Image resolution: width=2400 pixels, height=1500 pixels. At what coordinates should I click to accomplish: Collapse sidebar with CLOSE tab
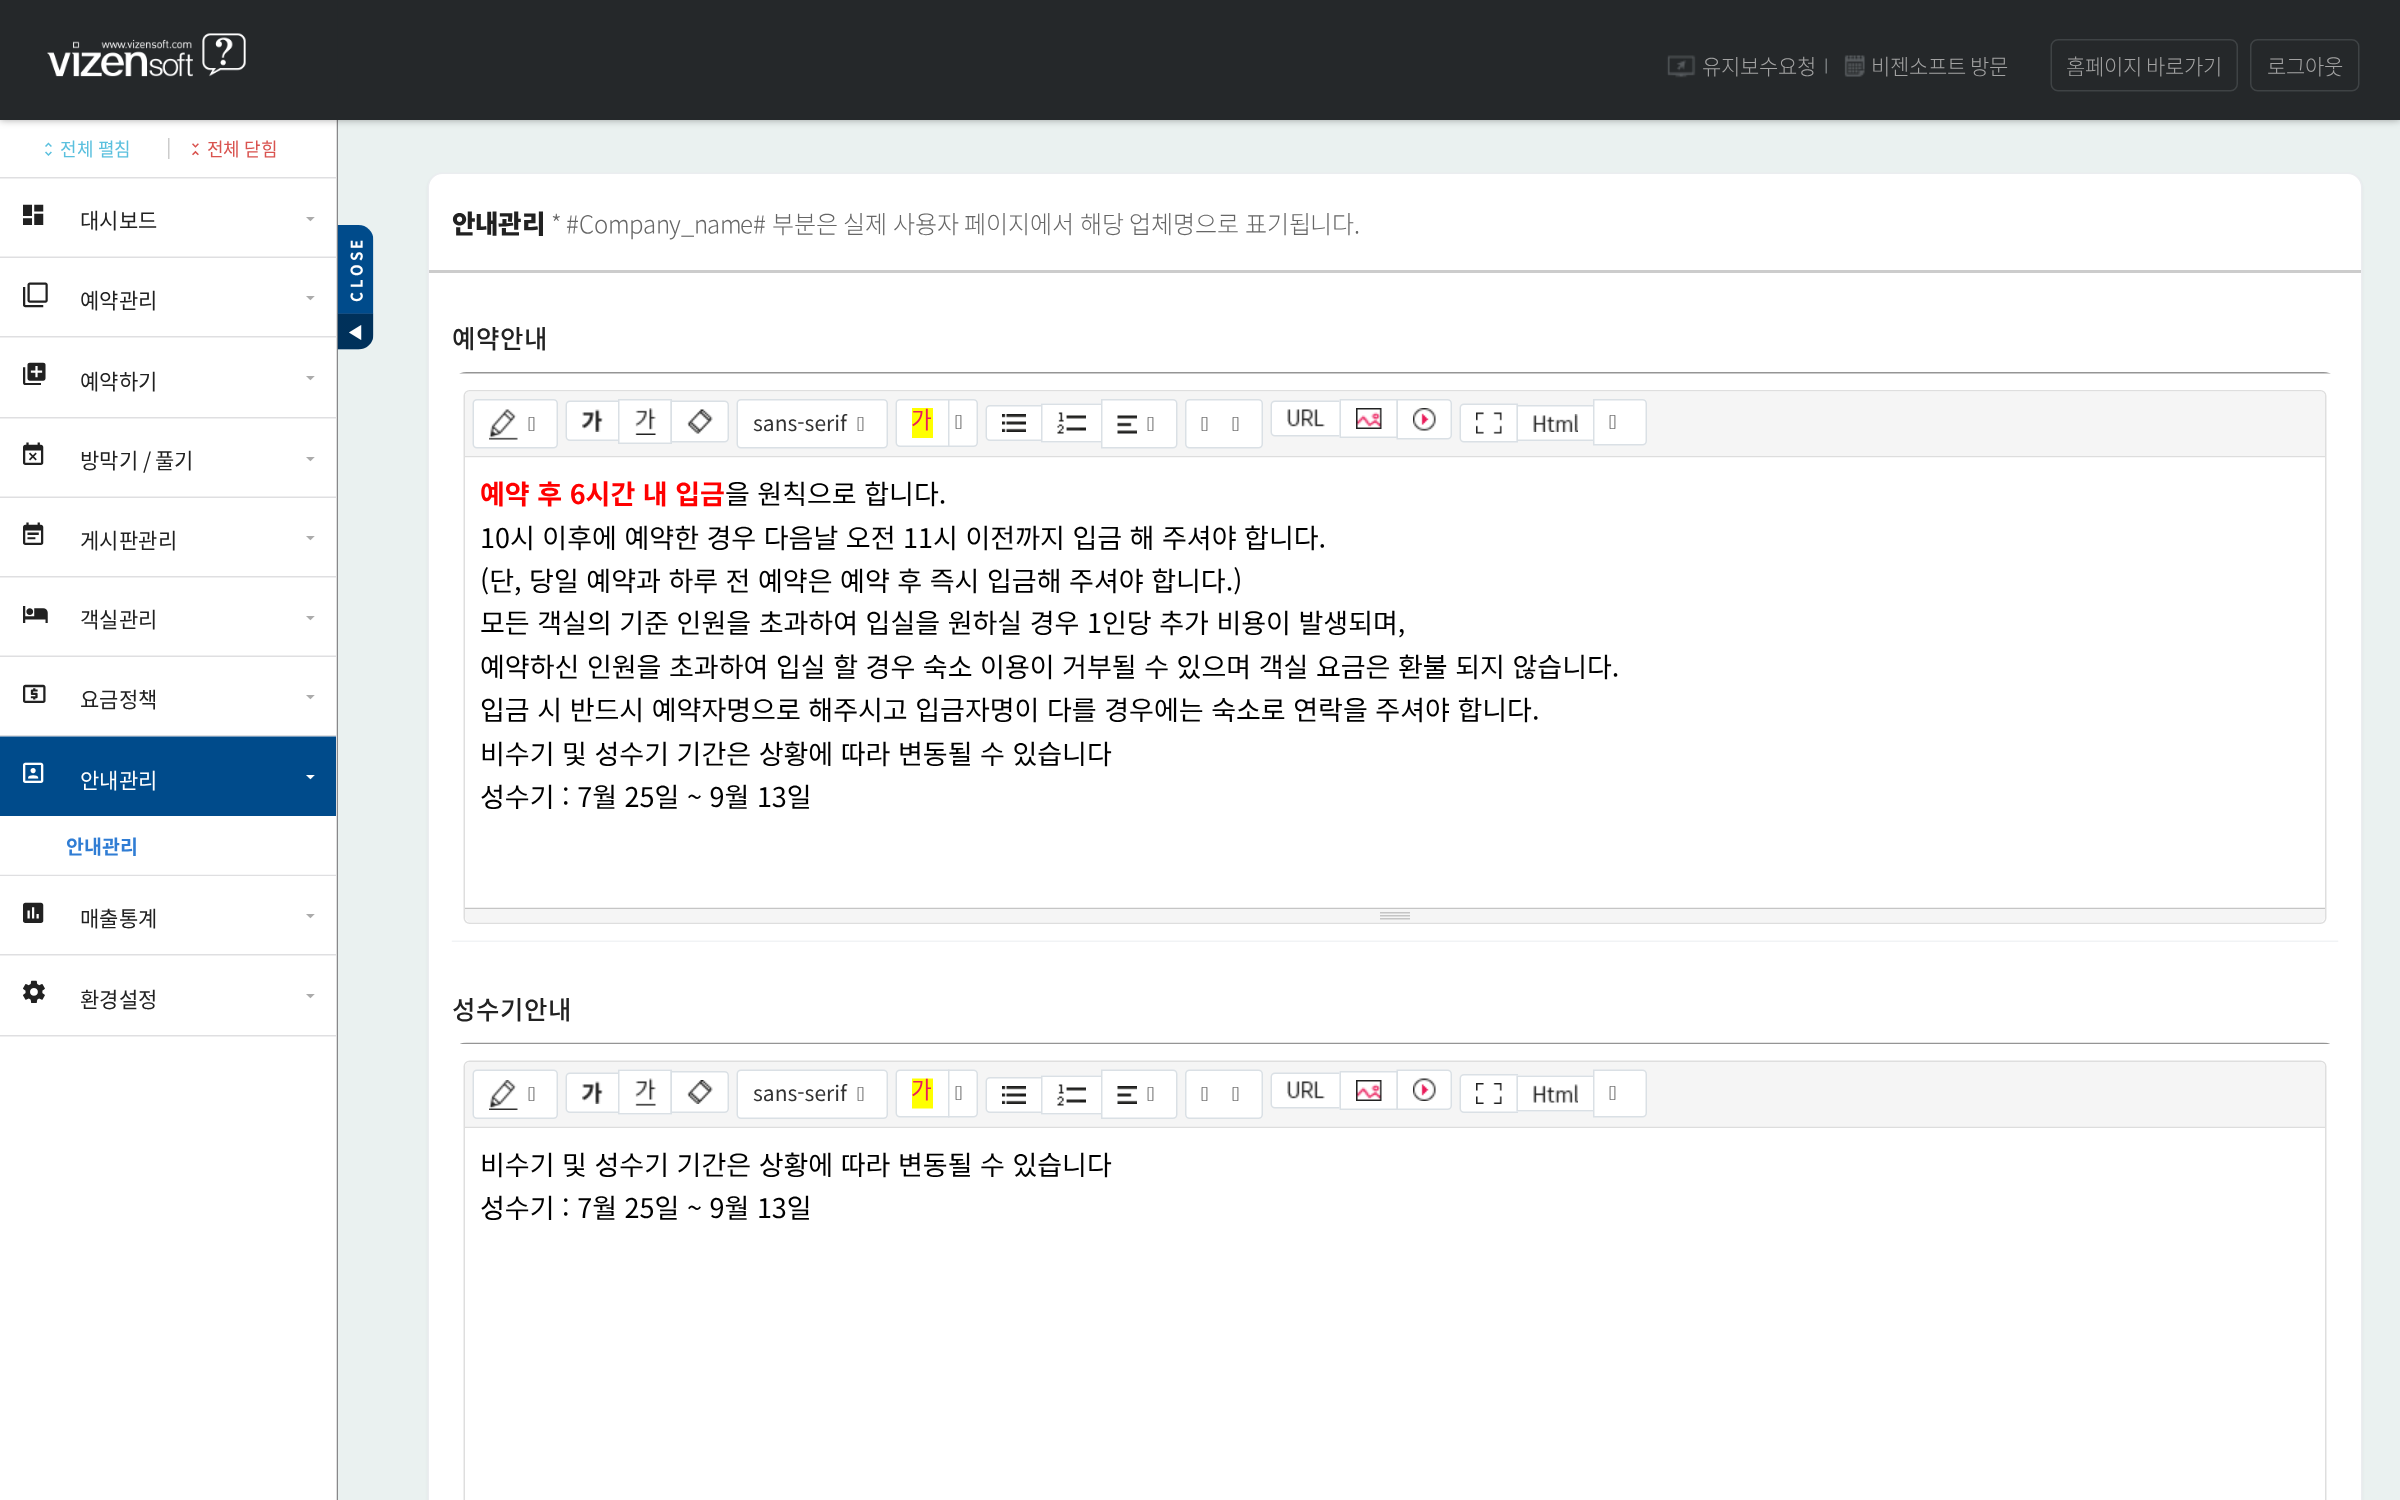point(356,287)
